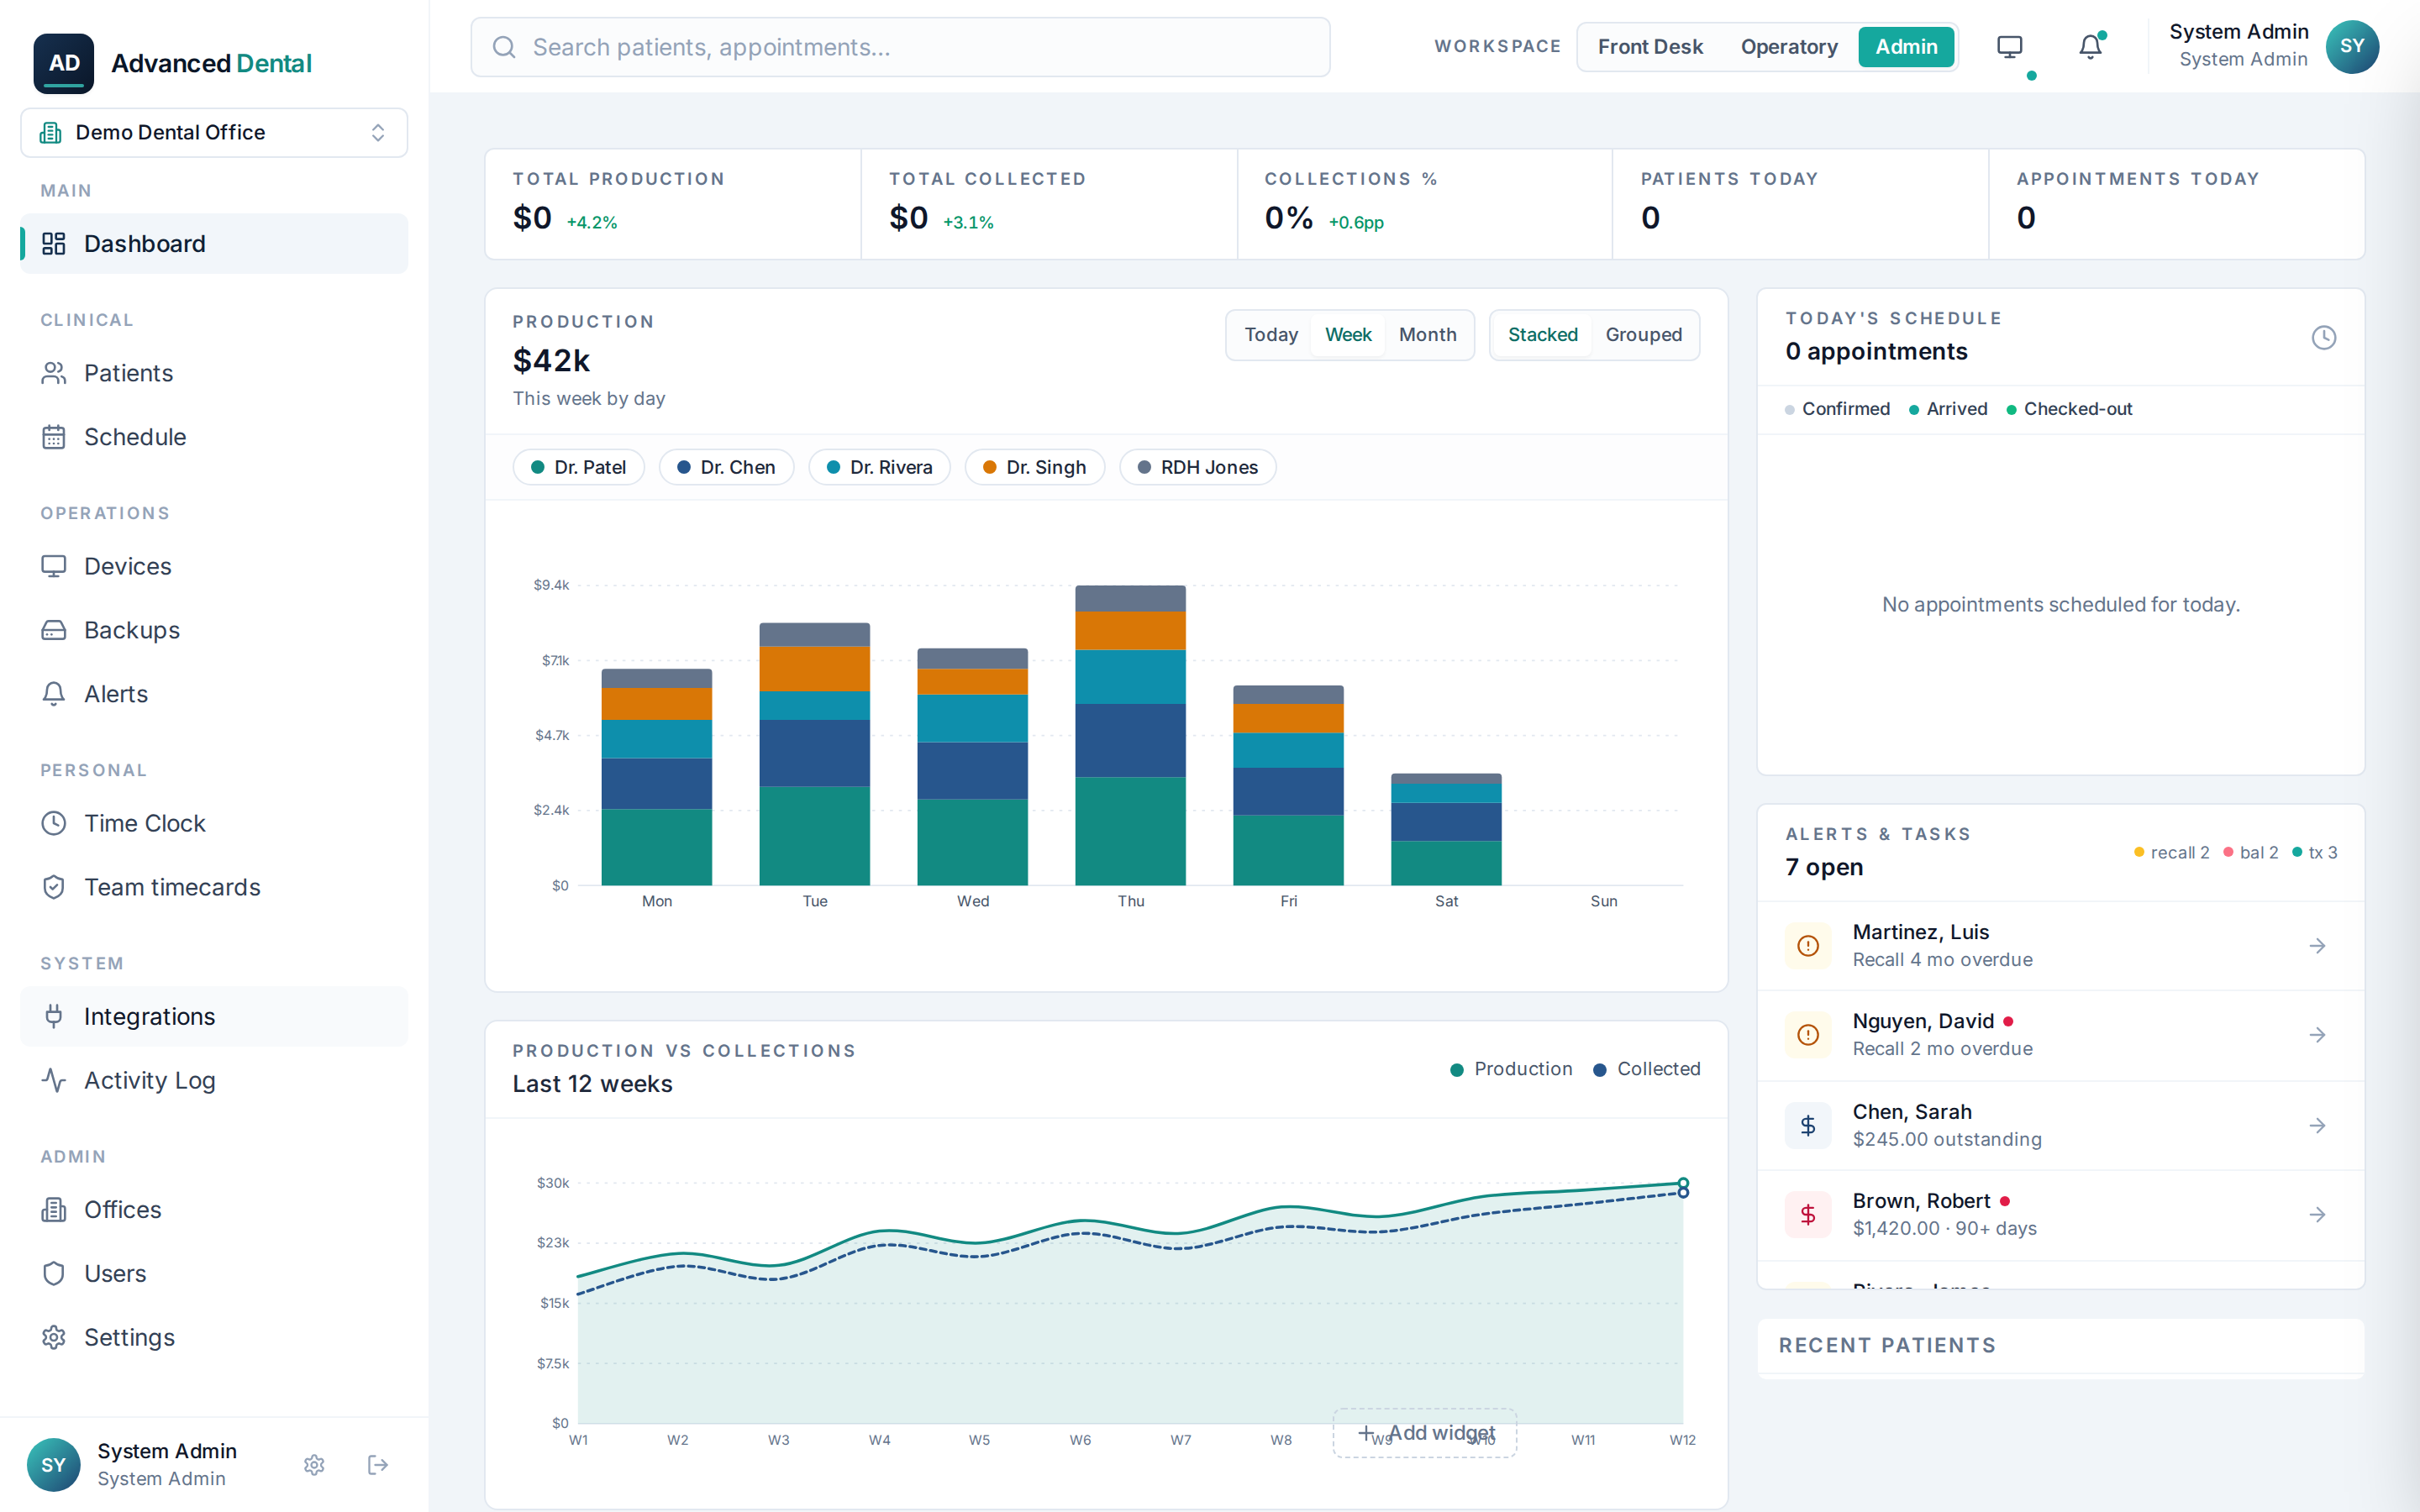Click the dollar icon for Chen, Sarah
2420x1512 pixels.
click(x=1808, y=1125)
